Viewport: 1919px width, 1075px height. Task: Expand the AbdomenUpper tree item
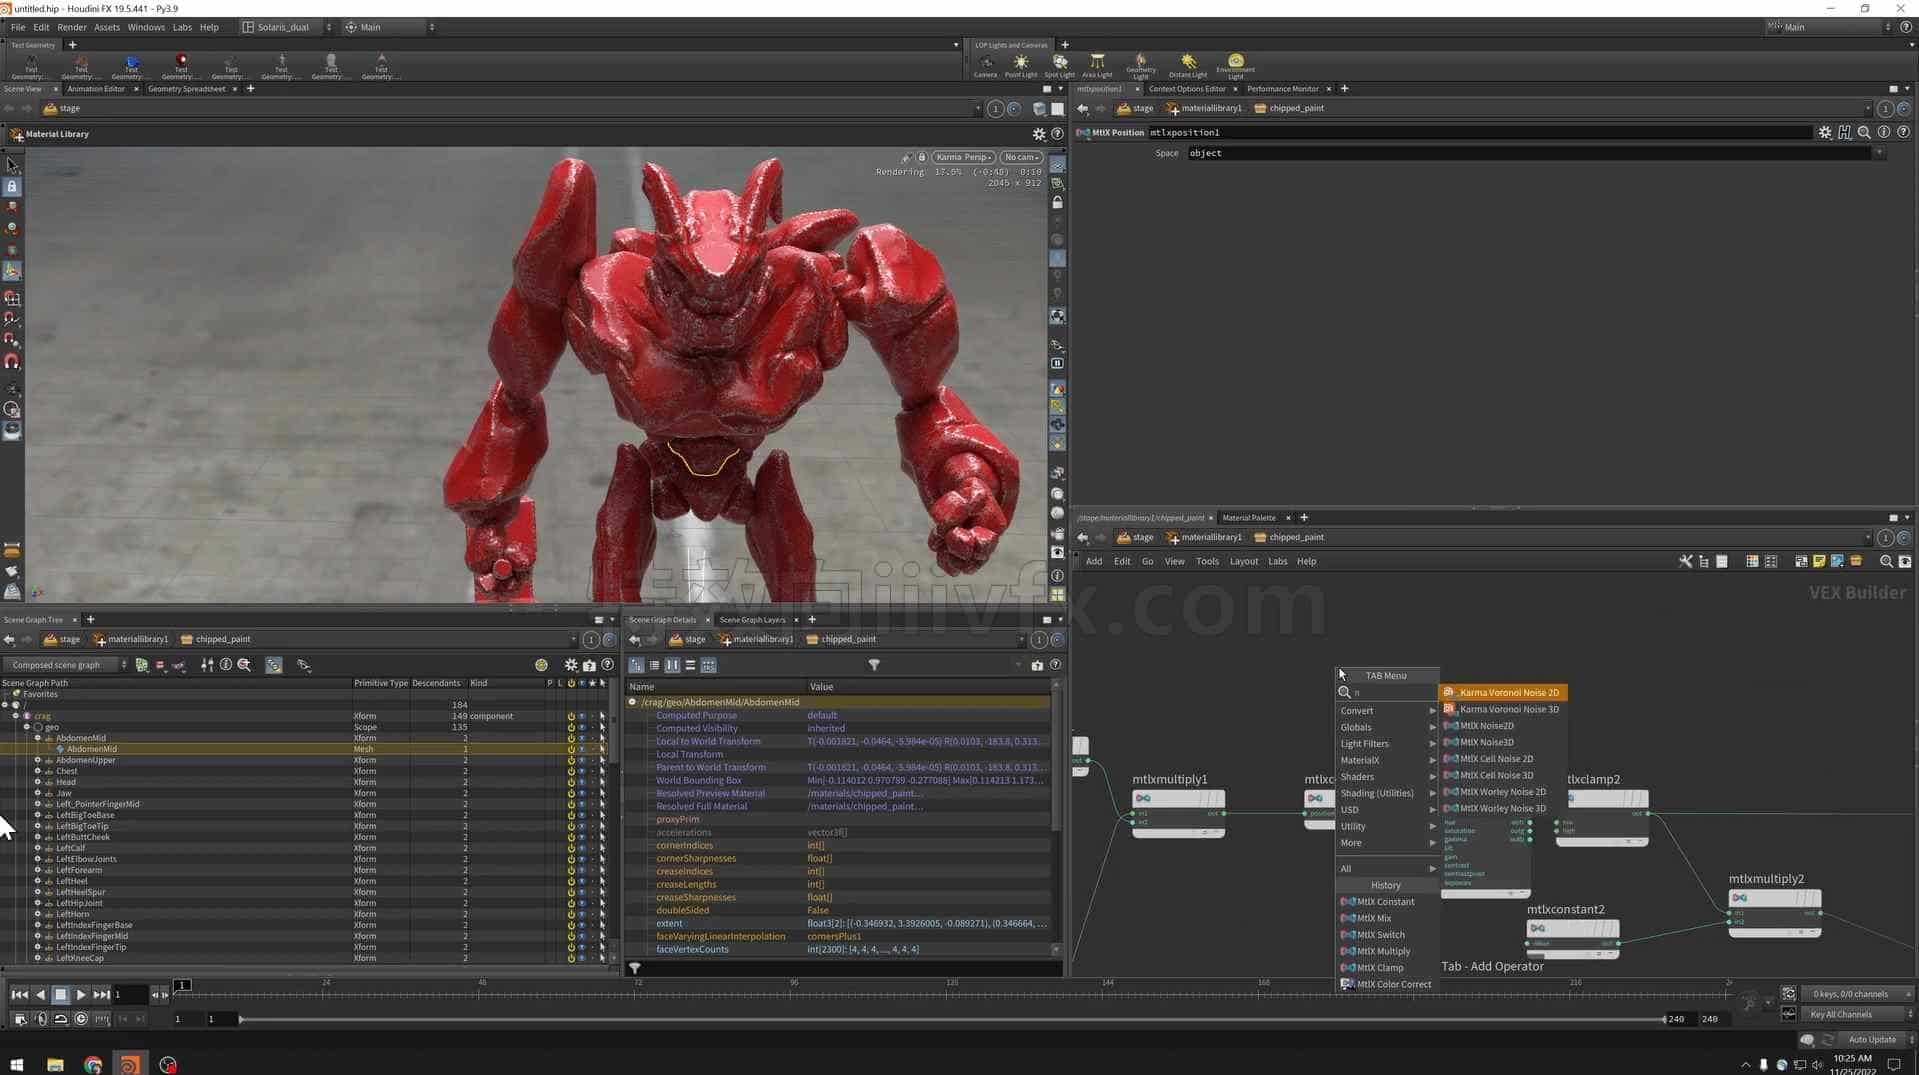[x=38, y=760]
